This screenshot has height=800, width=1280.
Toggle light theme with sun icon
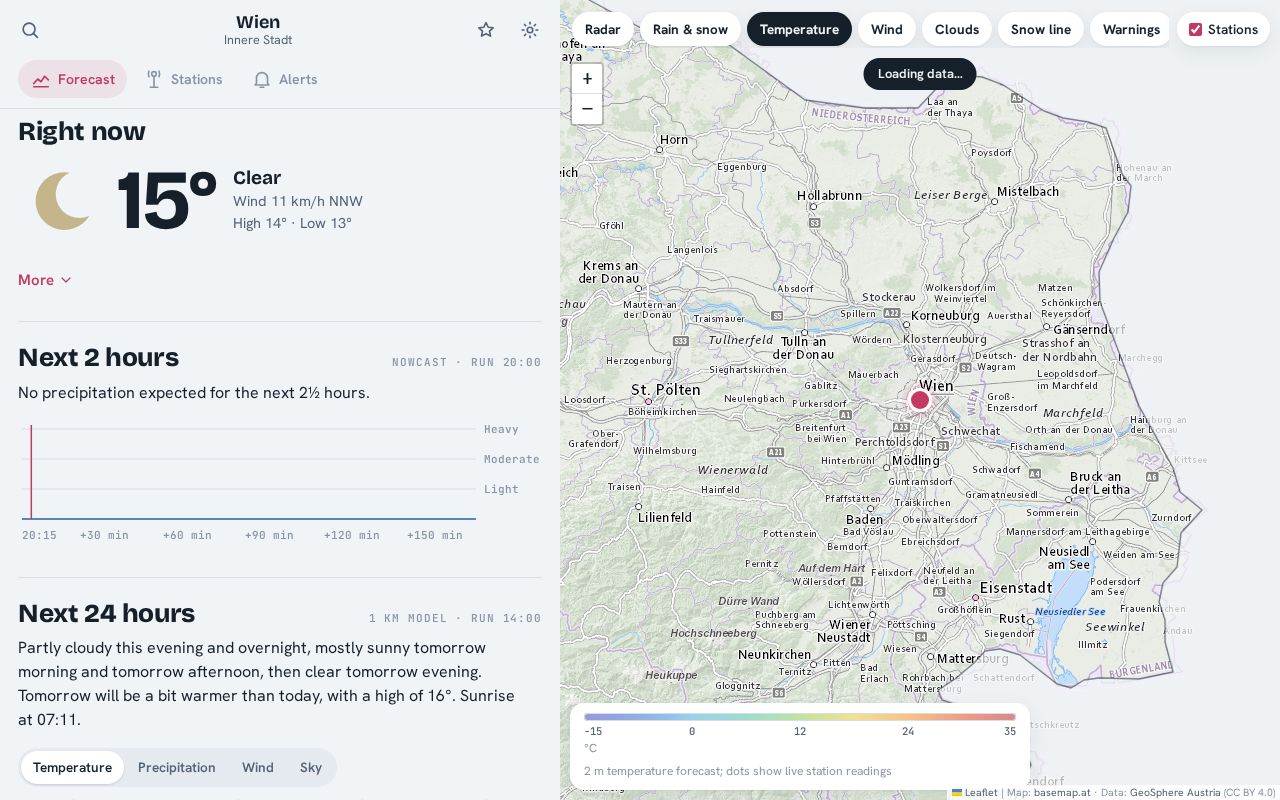[530, 30]
